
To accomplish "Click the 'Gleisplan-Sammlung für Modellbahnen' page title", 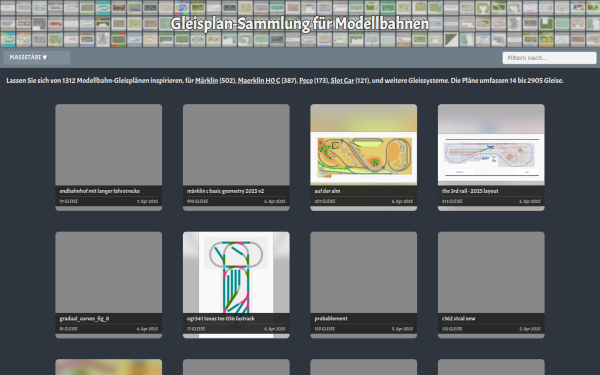I will pyautogui.click(x=300, y=24).
